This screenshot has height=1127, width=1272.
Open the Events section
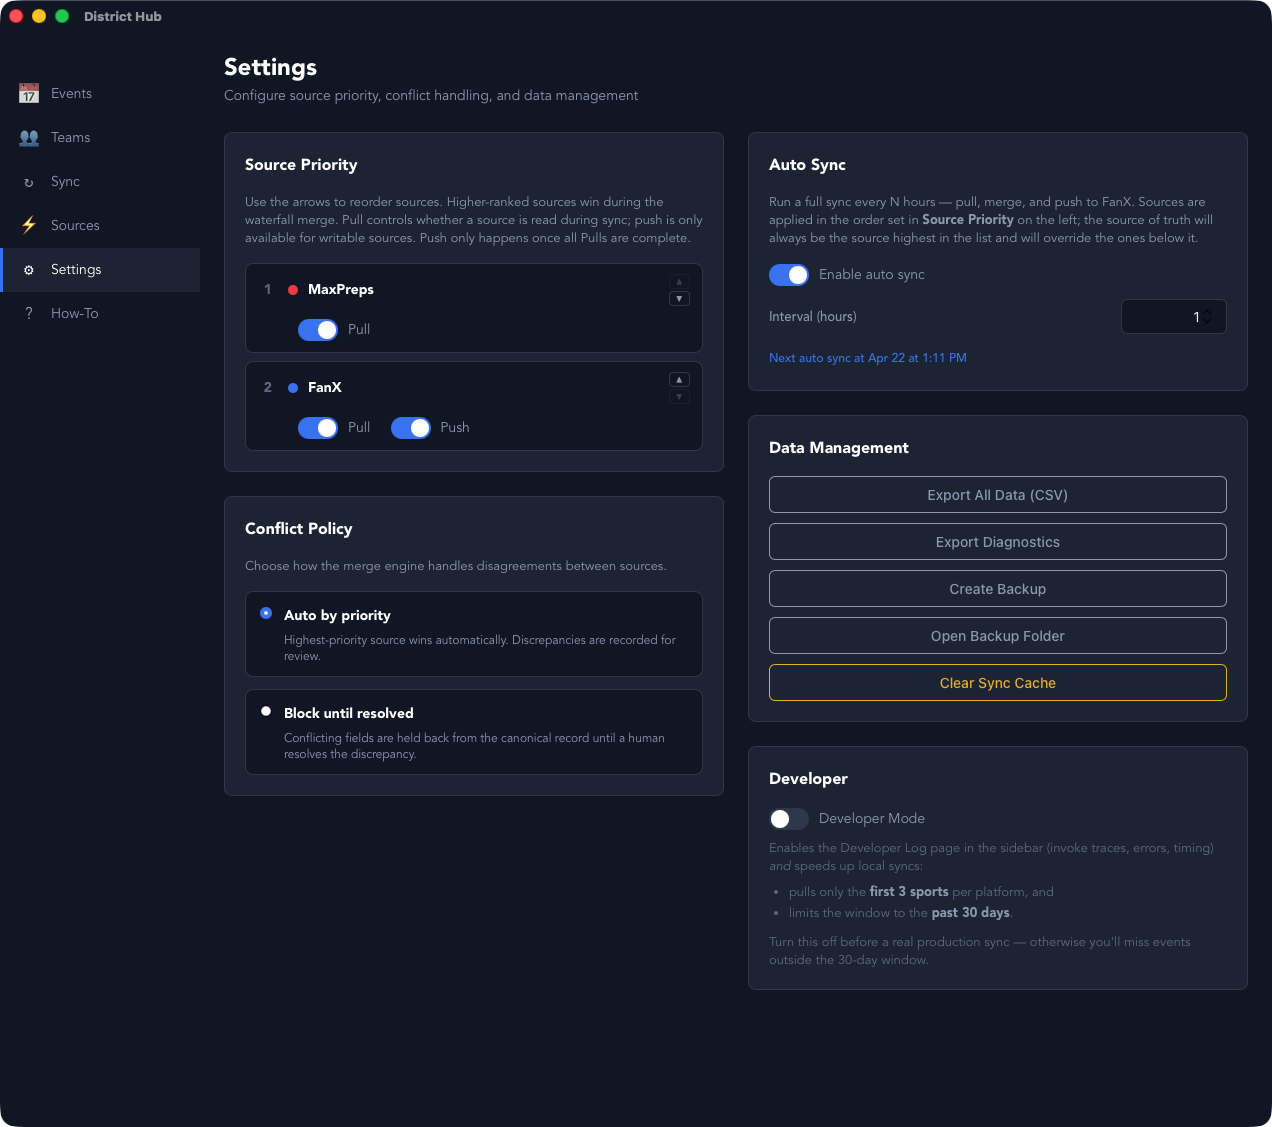click(x=71, y=93)
